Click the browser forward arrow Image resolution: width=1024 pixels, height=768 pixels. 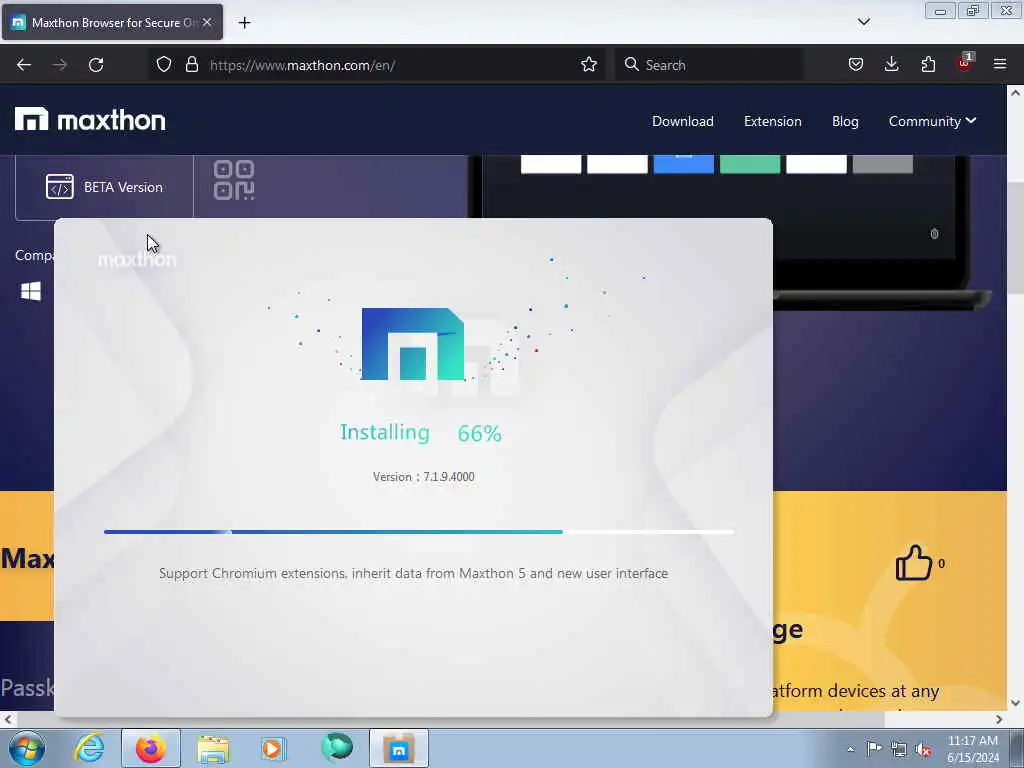pos(59,65)
